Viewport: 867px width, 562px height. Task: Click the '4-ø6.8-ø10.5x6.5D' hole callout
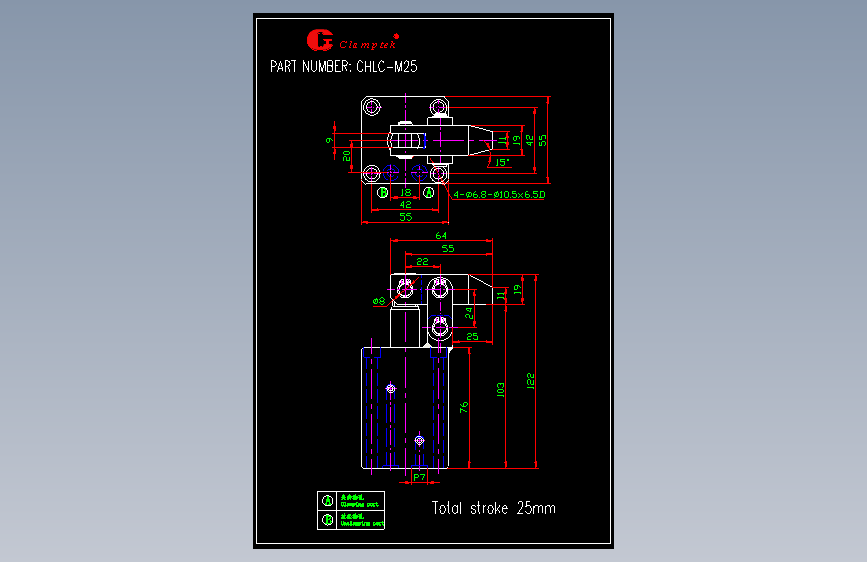click(499, 195)
